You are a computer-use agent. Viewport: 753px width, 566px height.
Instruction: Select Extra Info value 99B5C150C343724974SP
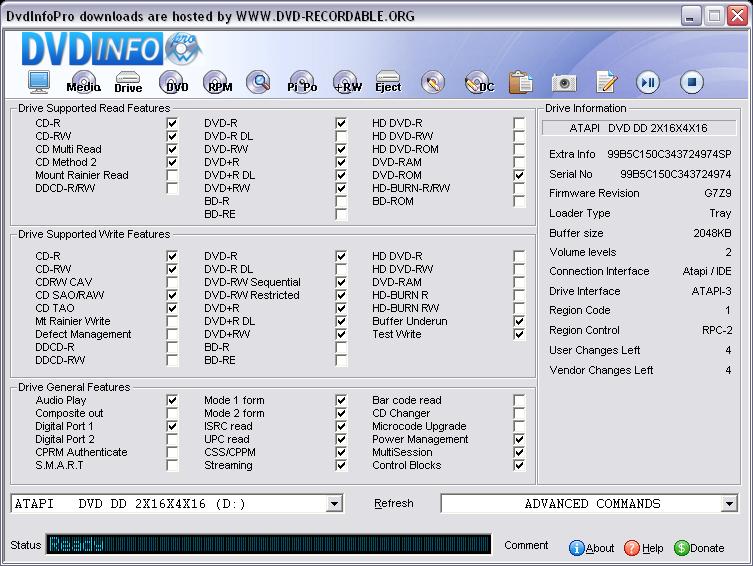tap(669, 154)
